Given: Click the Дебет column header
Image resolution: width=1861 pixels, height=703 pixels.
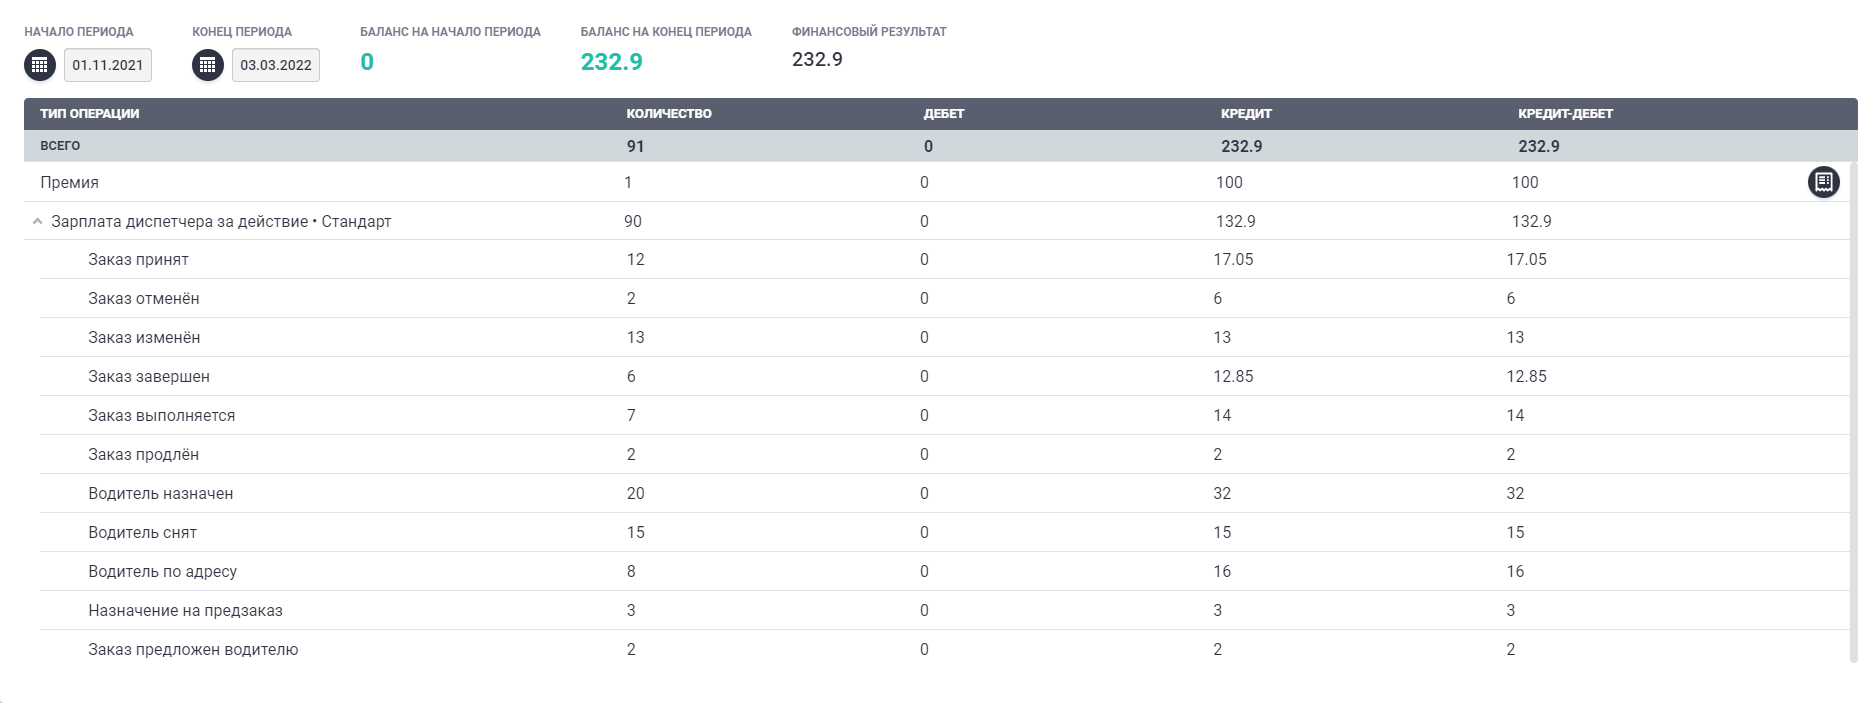Looking at the screenshot, I should tap(944, 114).
